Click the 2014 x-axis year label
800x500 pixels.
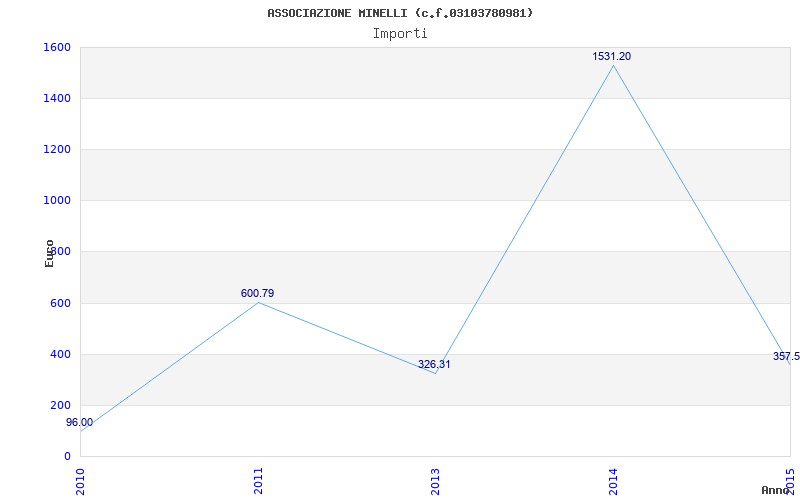pyautogui.click(x=613, y=481)
